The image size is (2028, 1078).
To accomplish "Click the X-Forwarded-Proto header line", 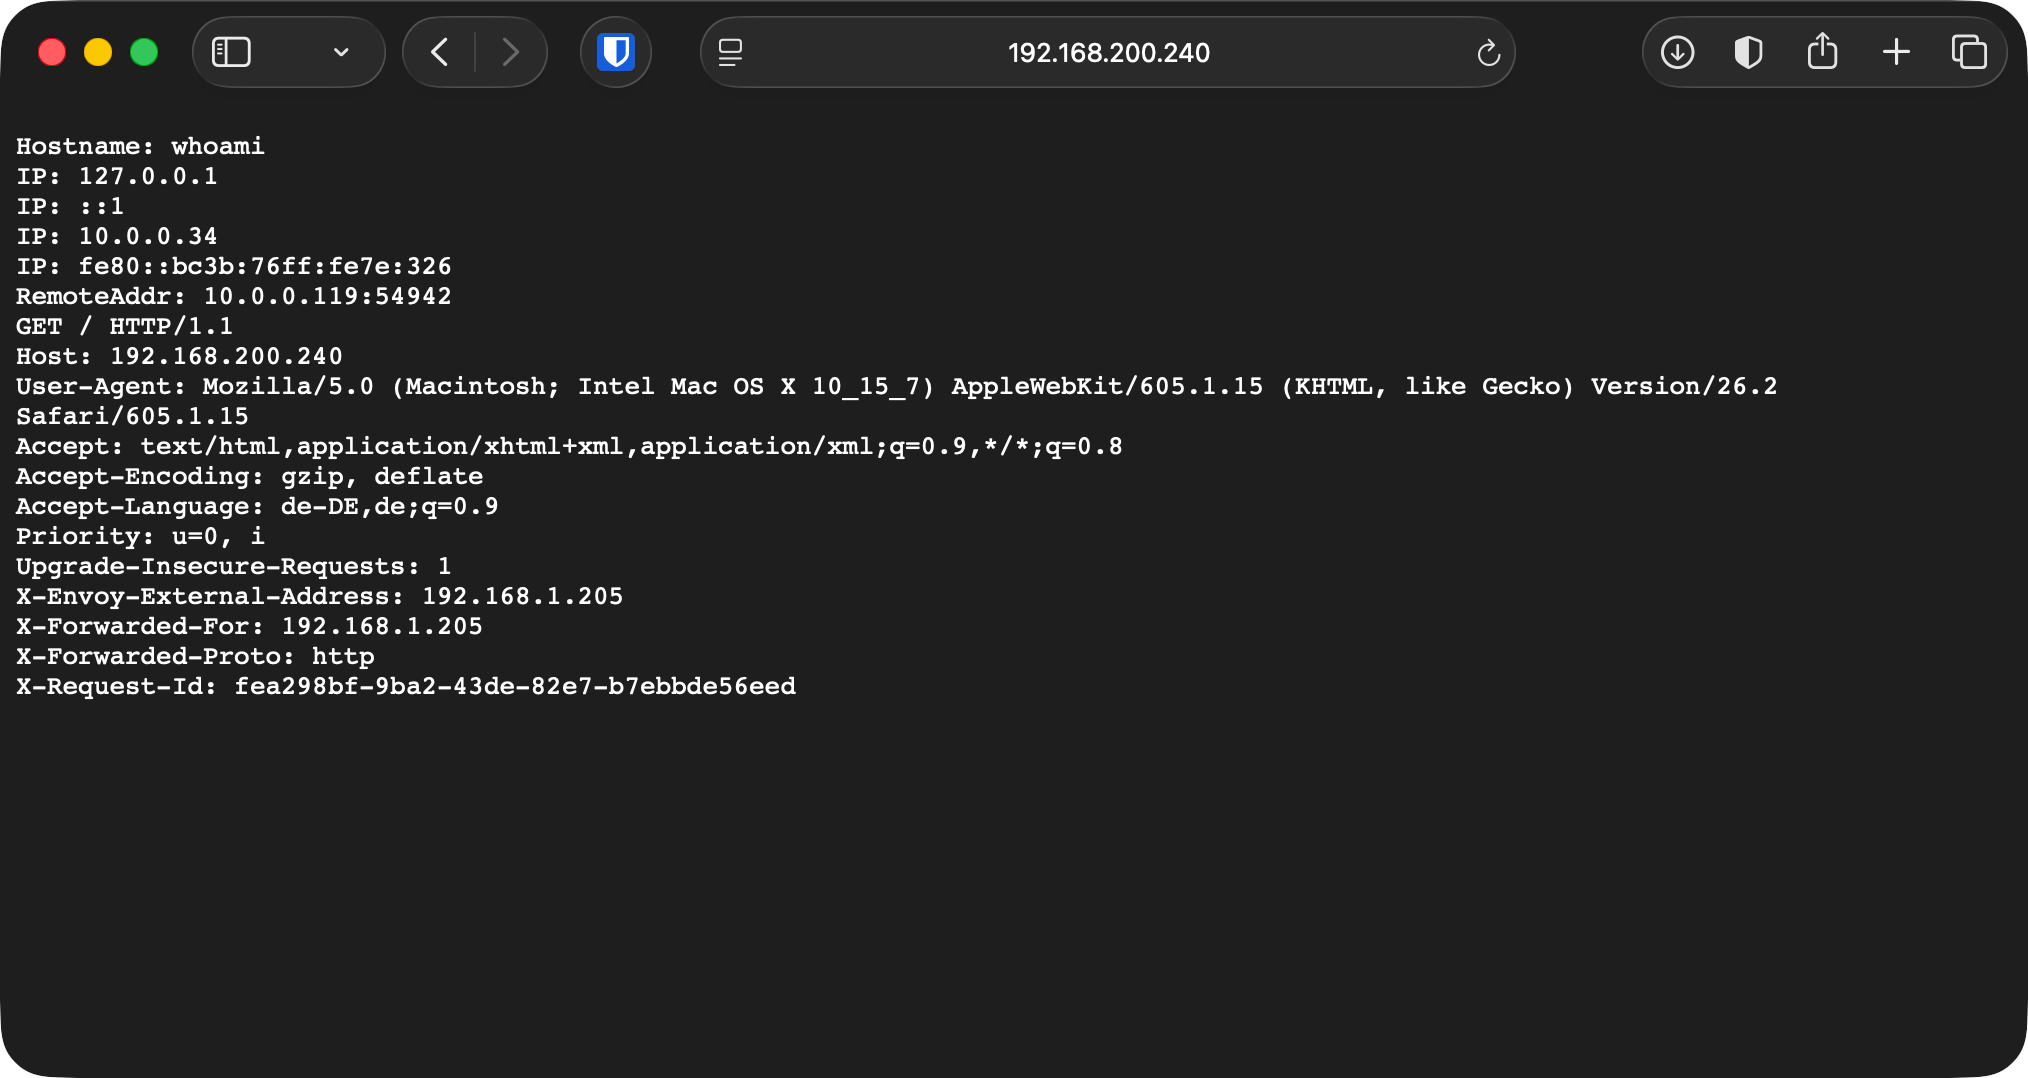I will pos(195,656).
